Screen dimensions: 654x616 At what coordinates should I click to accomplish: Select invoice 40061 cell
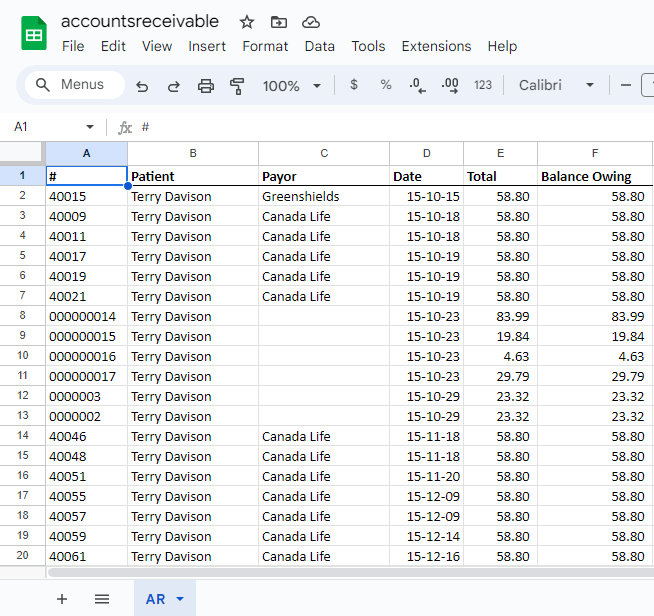(x=86, y=556)
